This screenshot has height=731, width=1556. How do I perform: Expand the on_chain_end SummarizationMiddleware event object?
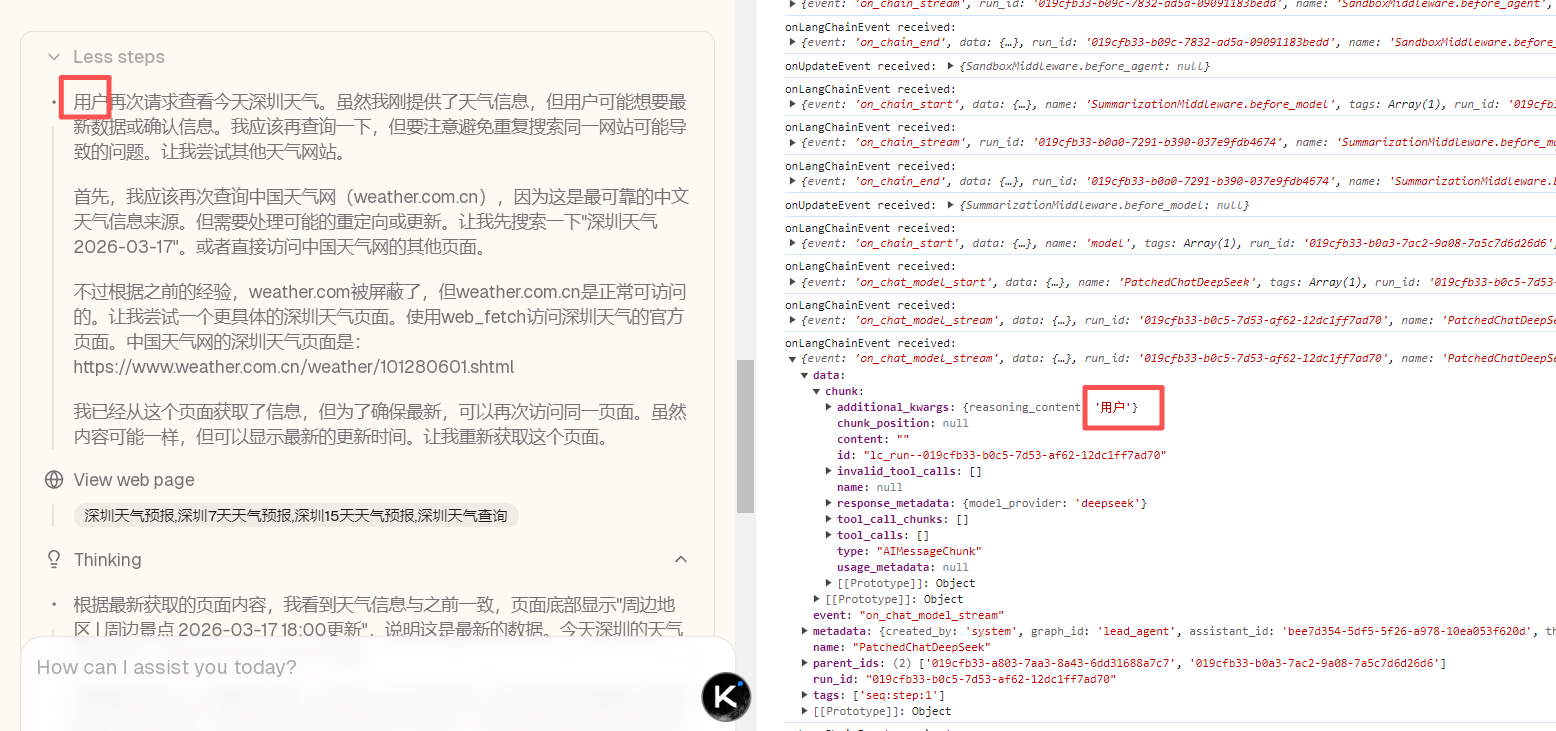coord(794,182)
